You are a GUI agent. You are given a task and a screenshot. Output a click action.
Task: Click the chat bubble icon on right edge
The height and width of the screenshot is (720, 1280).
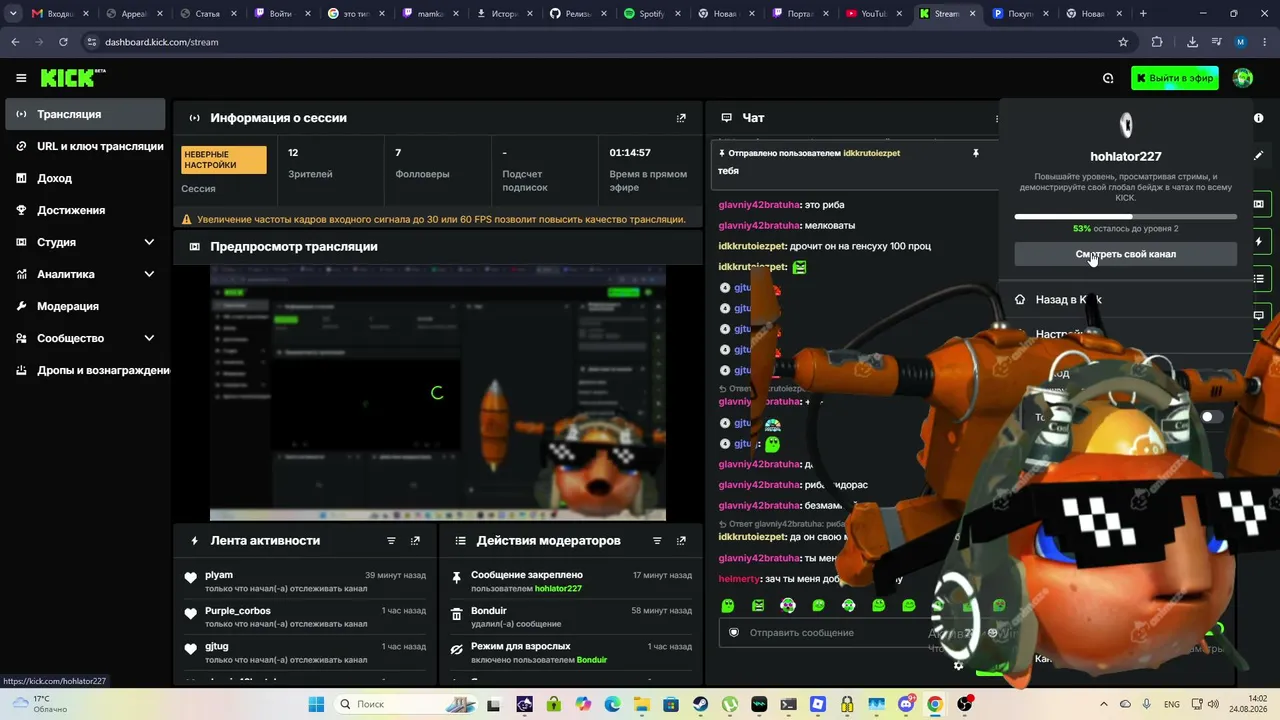pos(1258,316)
